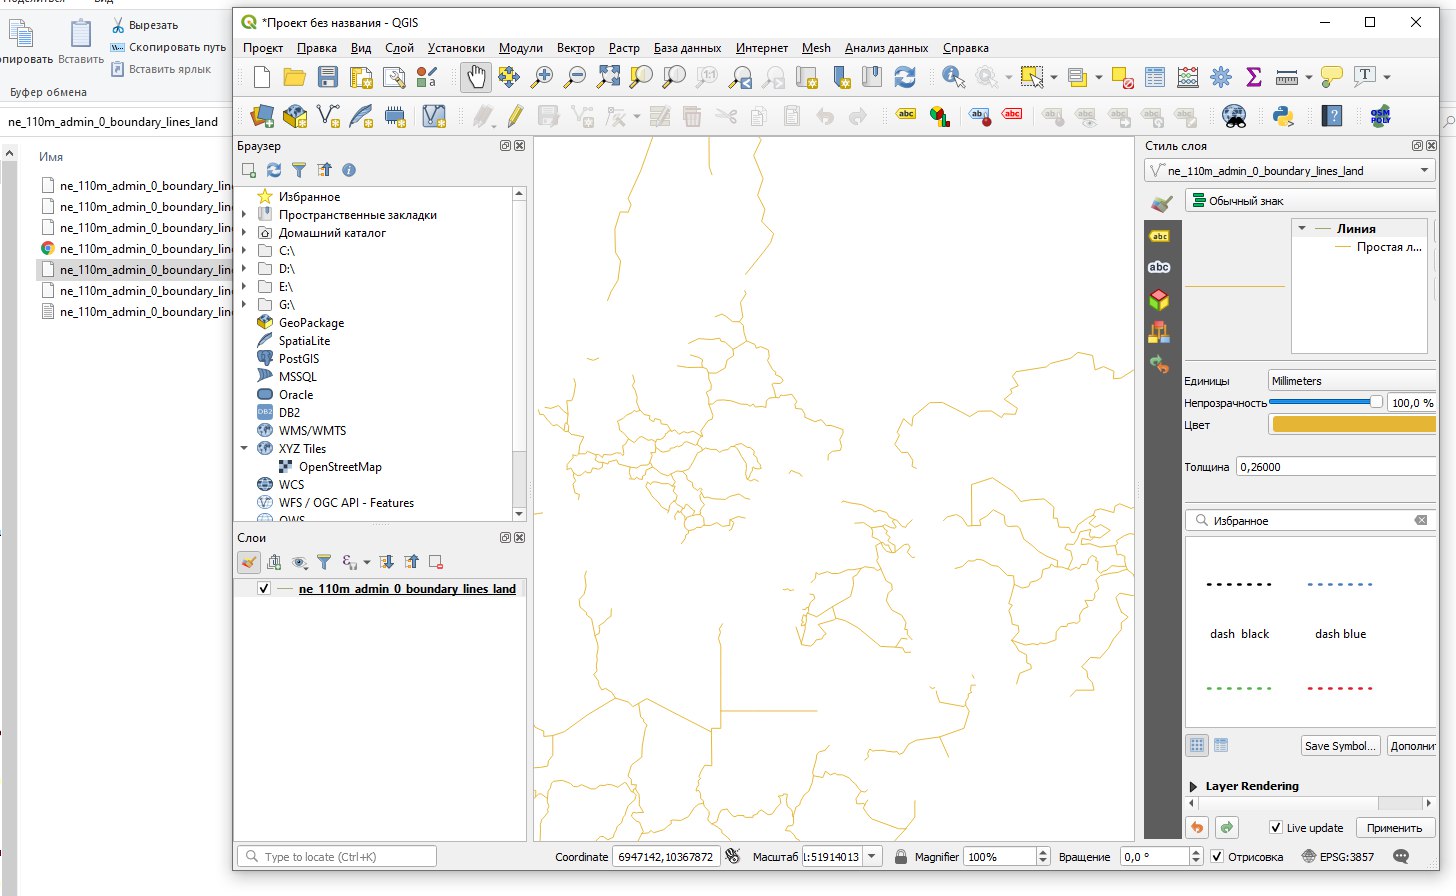Open project using yellow folder icon

294,77
